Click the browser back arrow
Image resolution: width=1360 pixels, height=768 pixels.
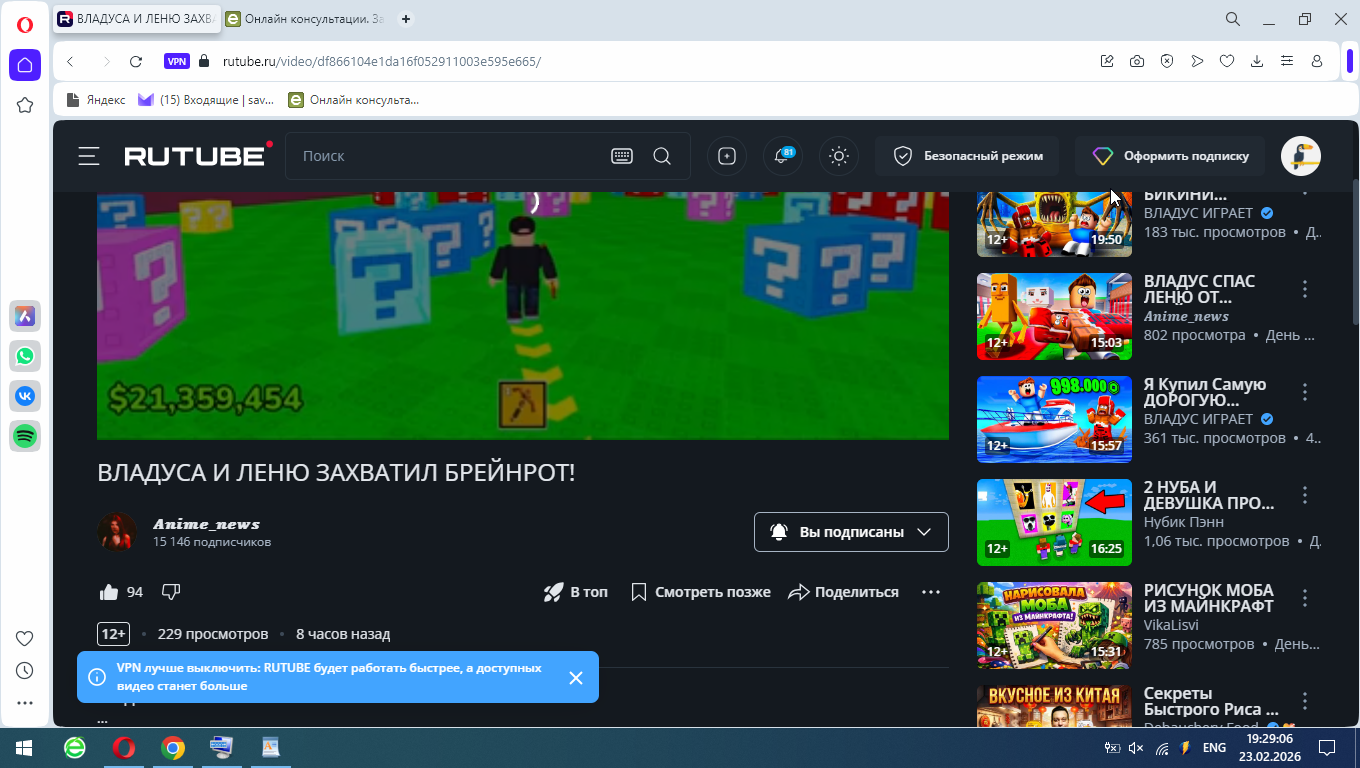(x=70, y=61)
